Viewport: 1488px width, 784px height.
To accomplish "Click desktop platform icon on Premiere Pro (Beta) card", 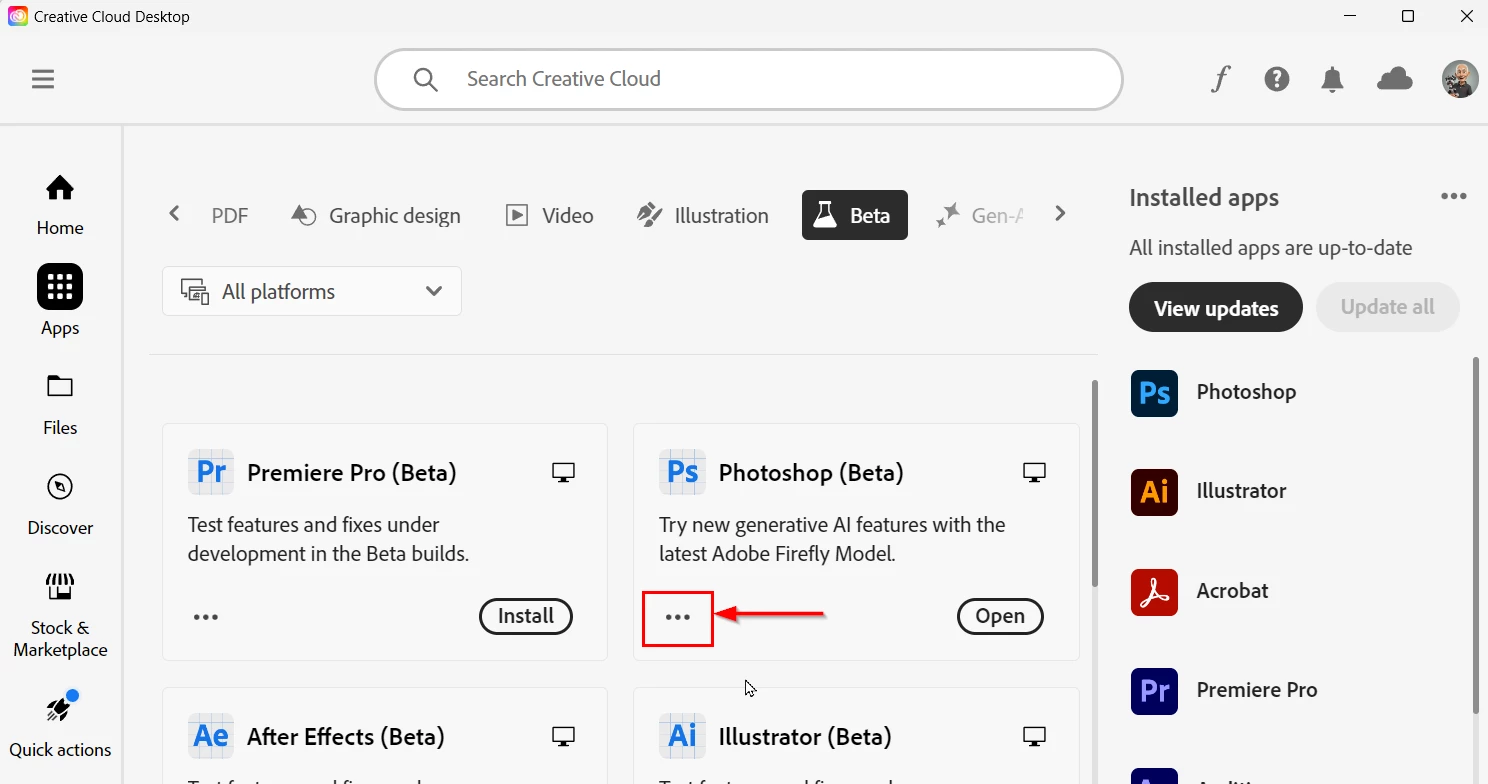I will pyautogui.click(x=564, y=472).
